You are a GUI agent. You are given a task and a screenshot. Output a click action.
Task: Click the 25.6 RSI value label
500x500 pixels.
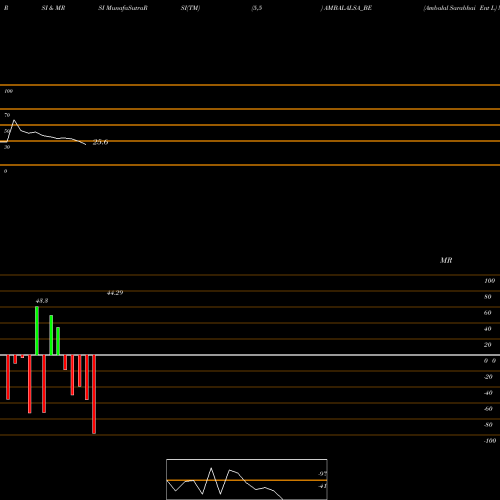click(100, 142)
